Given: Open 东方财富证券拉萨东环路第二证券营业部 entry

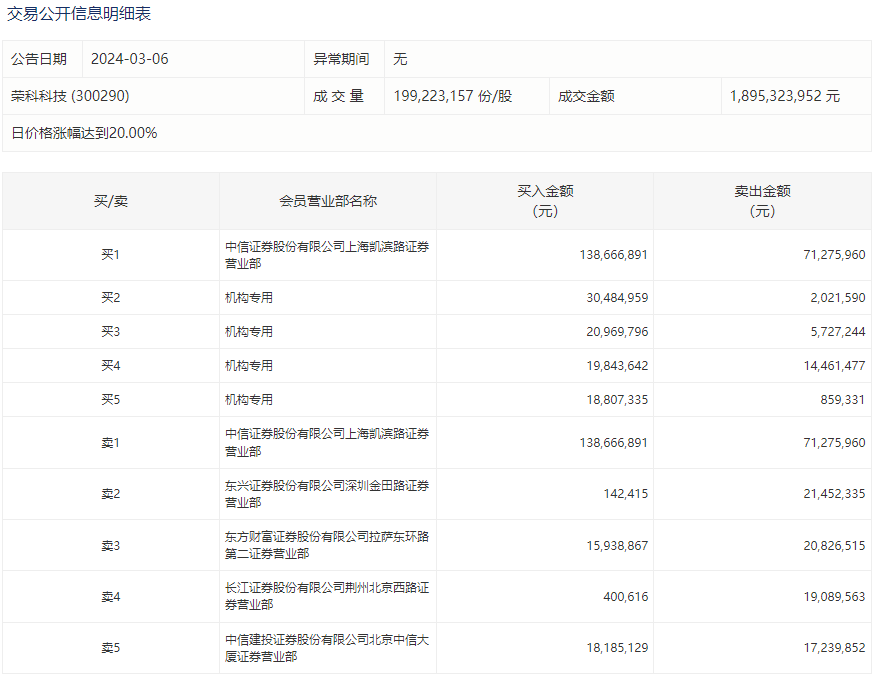Looking at the screenshot, I should pyautogui.click(x=327, y=545).
